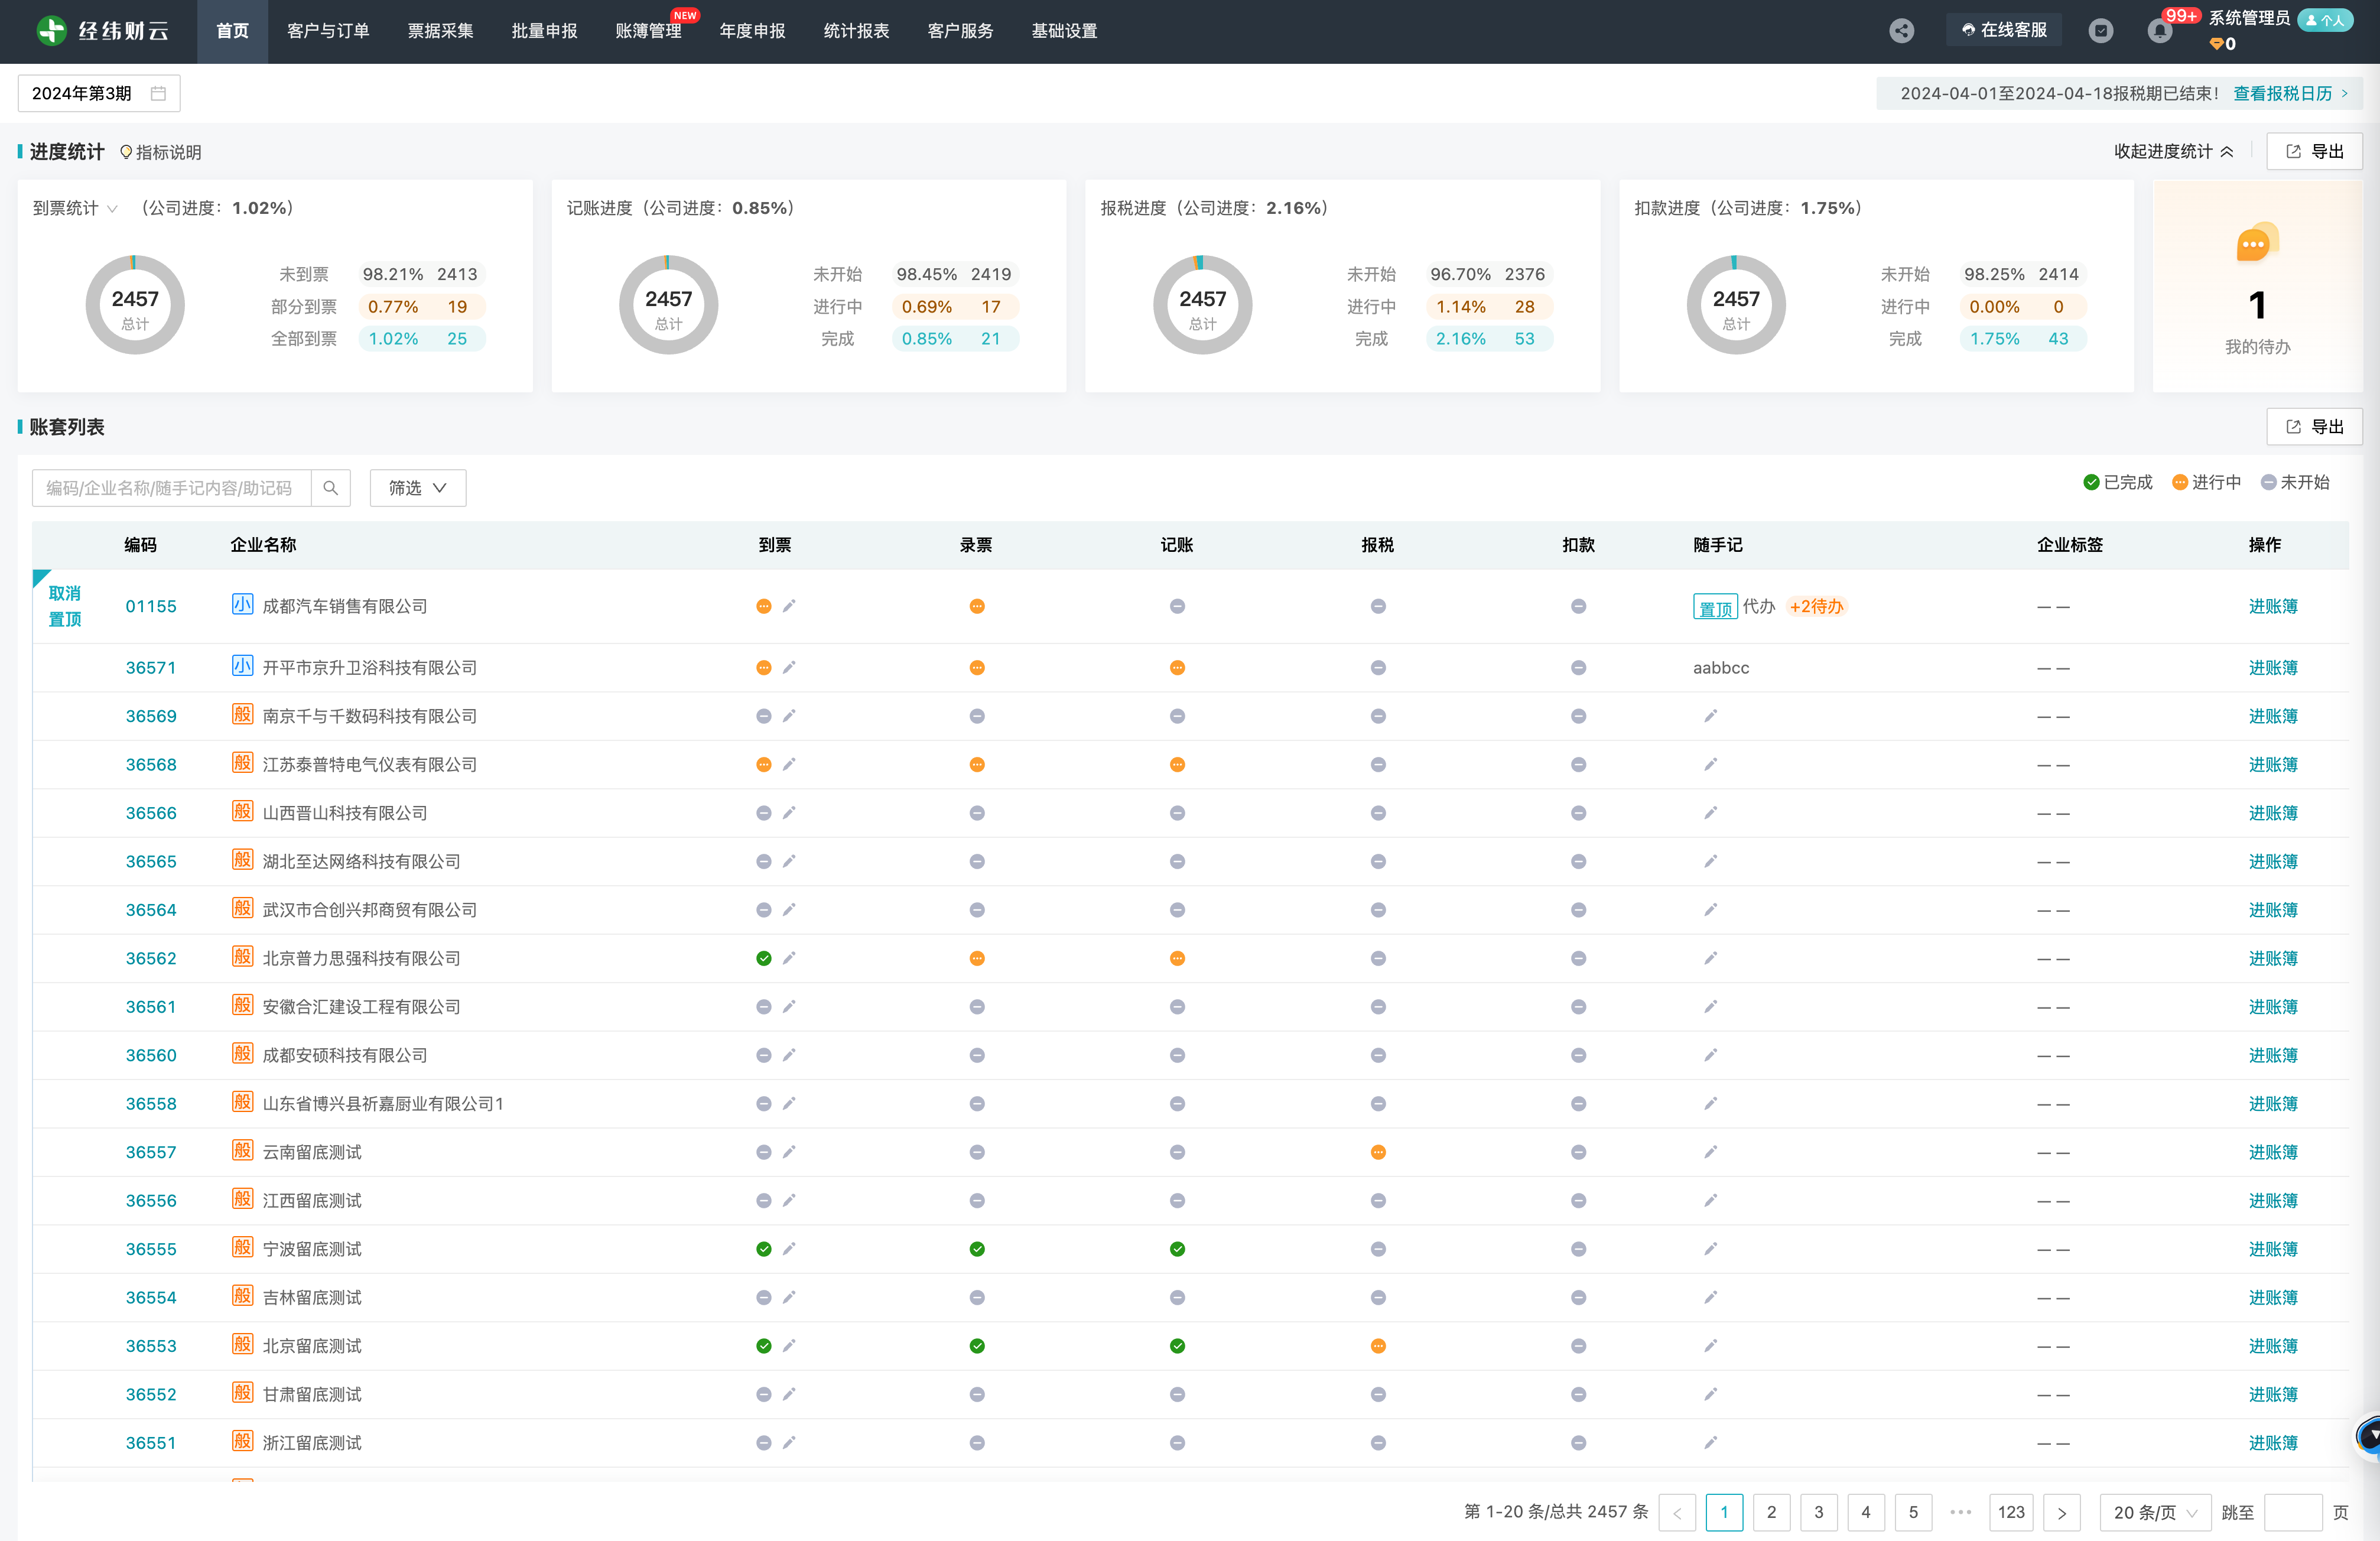The image size is (2380, 1541).
Task: Export progress statistics with top 导出
Action: pos(2314,152)
